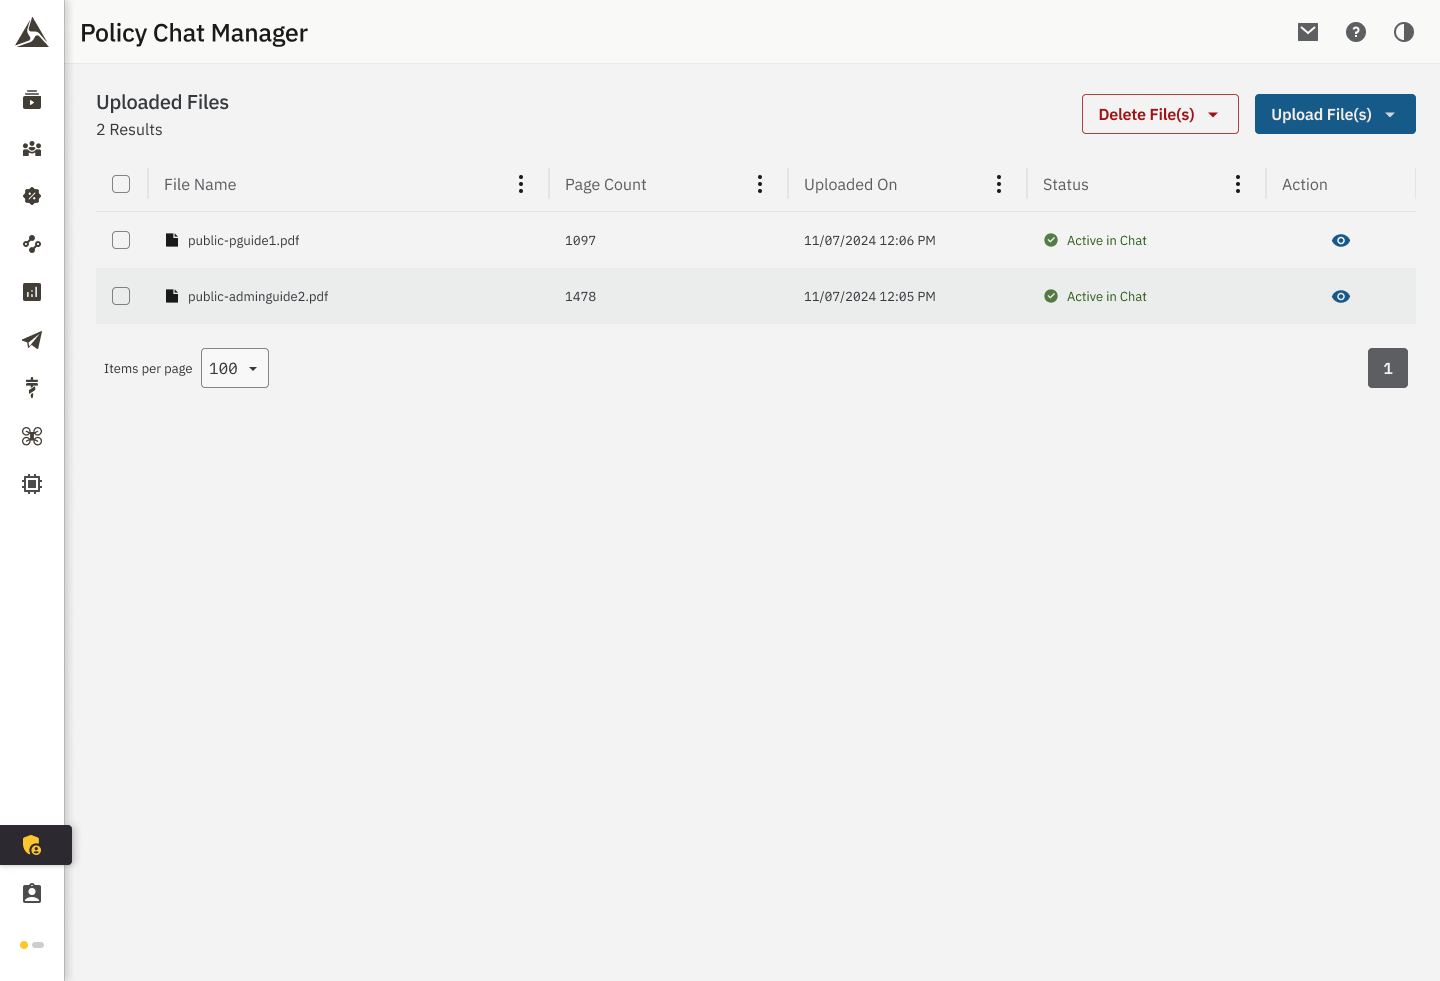The height and width of the screenshot is (981, 1440).
Task: Open the File Name column options menu
Action: coord(521,184)
